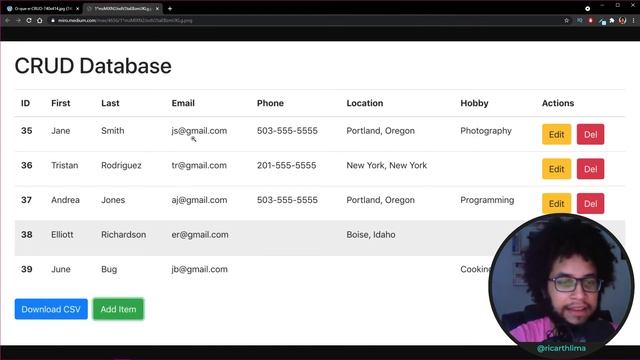Open the Chrome profile avatar
Viewport: 640px width, 360px height.
coord(622,20)
